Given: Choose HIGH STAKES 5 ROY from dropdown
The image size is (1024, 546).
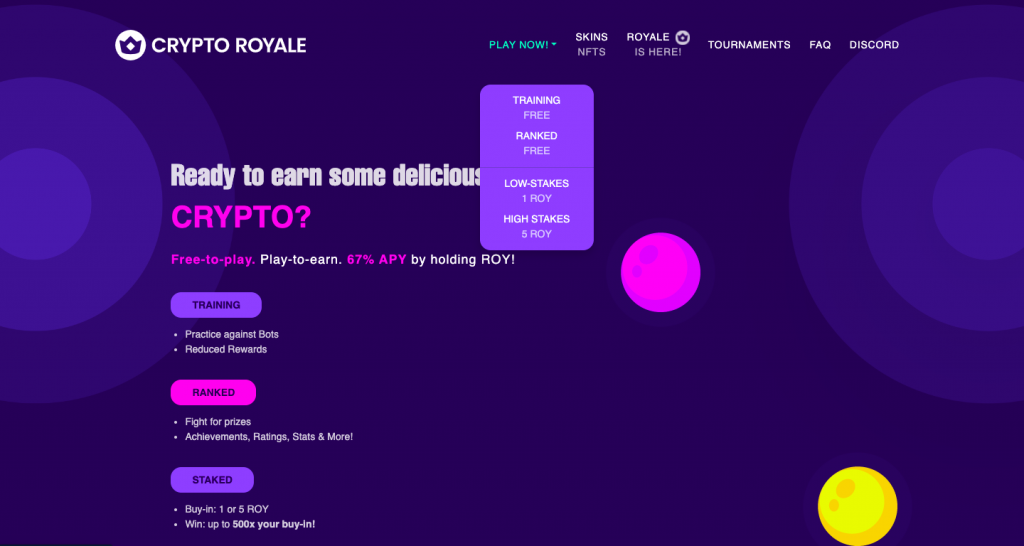Looking at the screenshot, I should click(537, 226).
